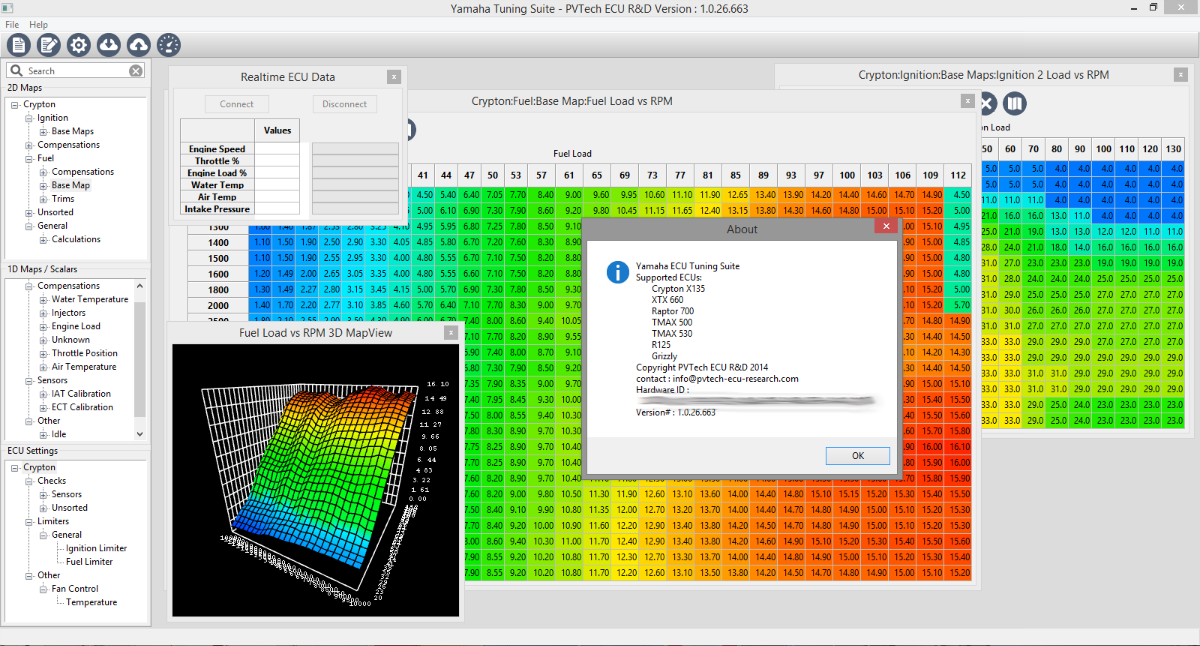The image size is (1200, 646).
Task: Expand the Compensations node under Crypton in 2D Maps
Action: 29,145
